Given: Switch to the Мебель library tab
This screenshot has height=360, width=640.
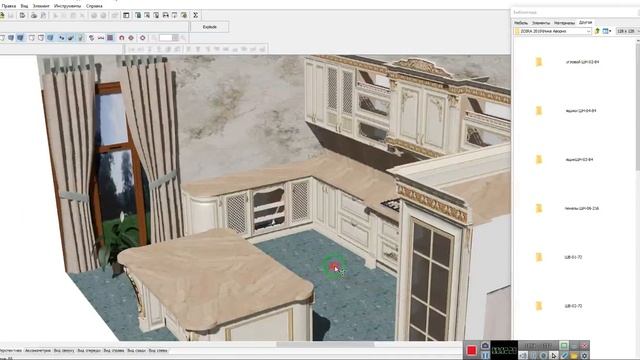Looking at the screenshot, I should point(521,23).
